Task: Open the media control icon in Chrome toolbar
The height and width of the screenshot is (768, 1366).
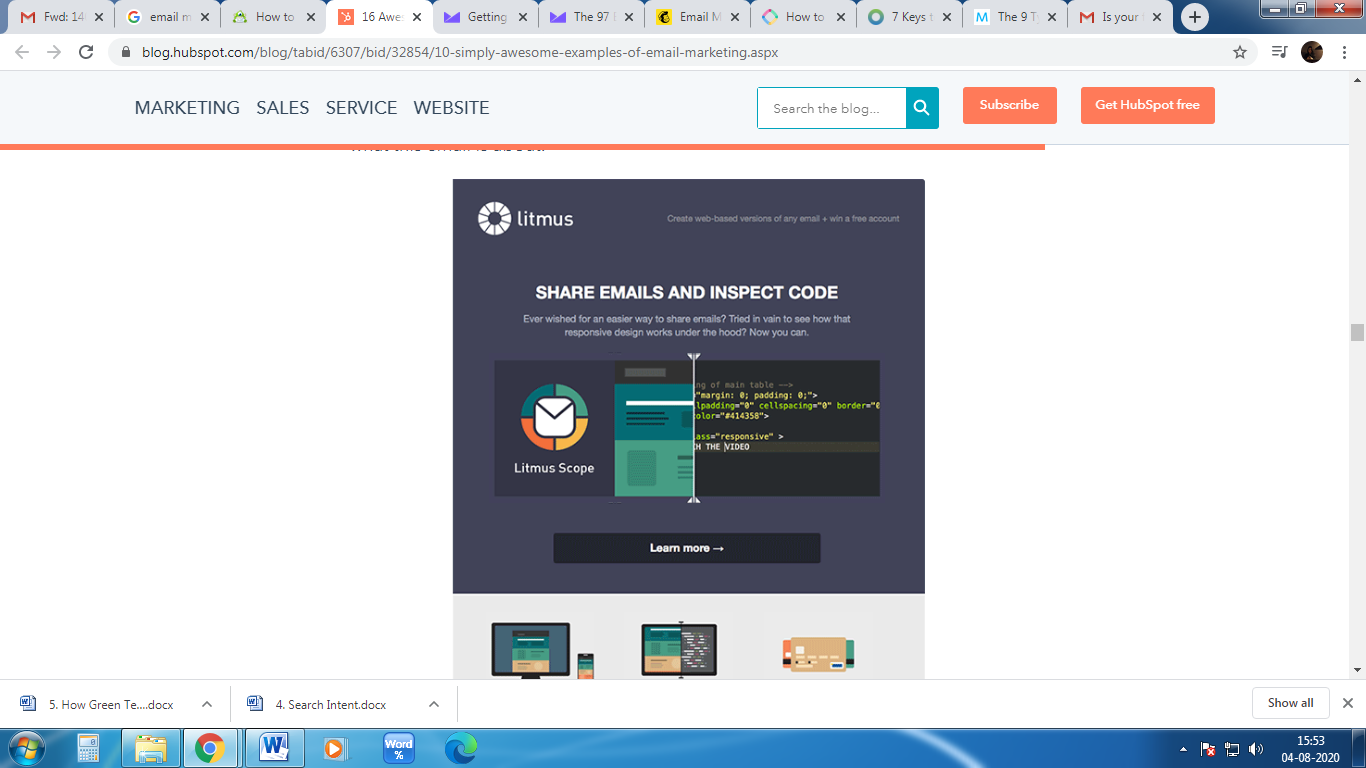Action: tap(1279, 52)
